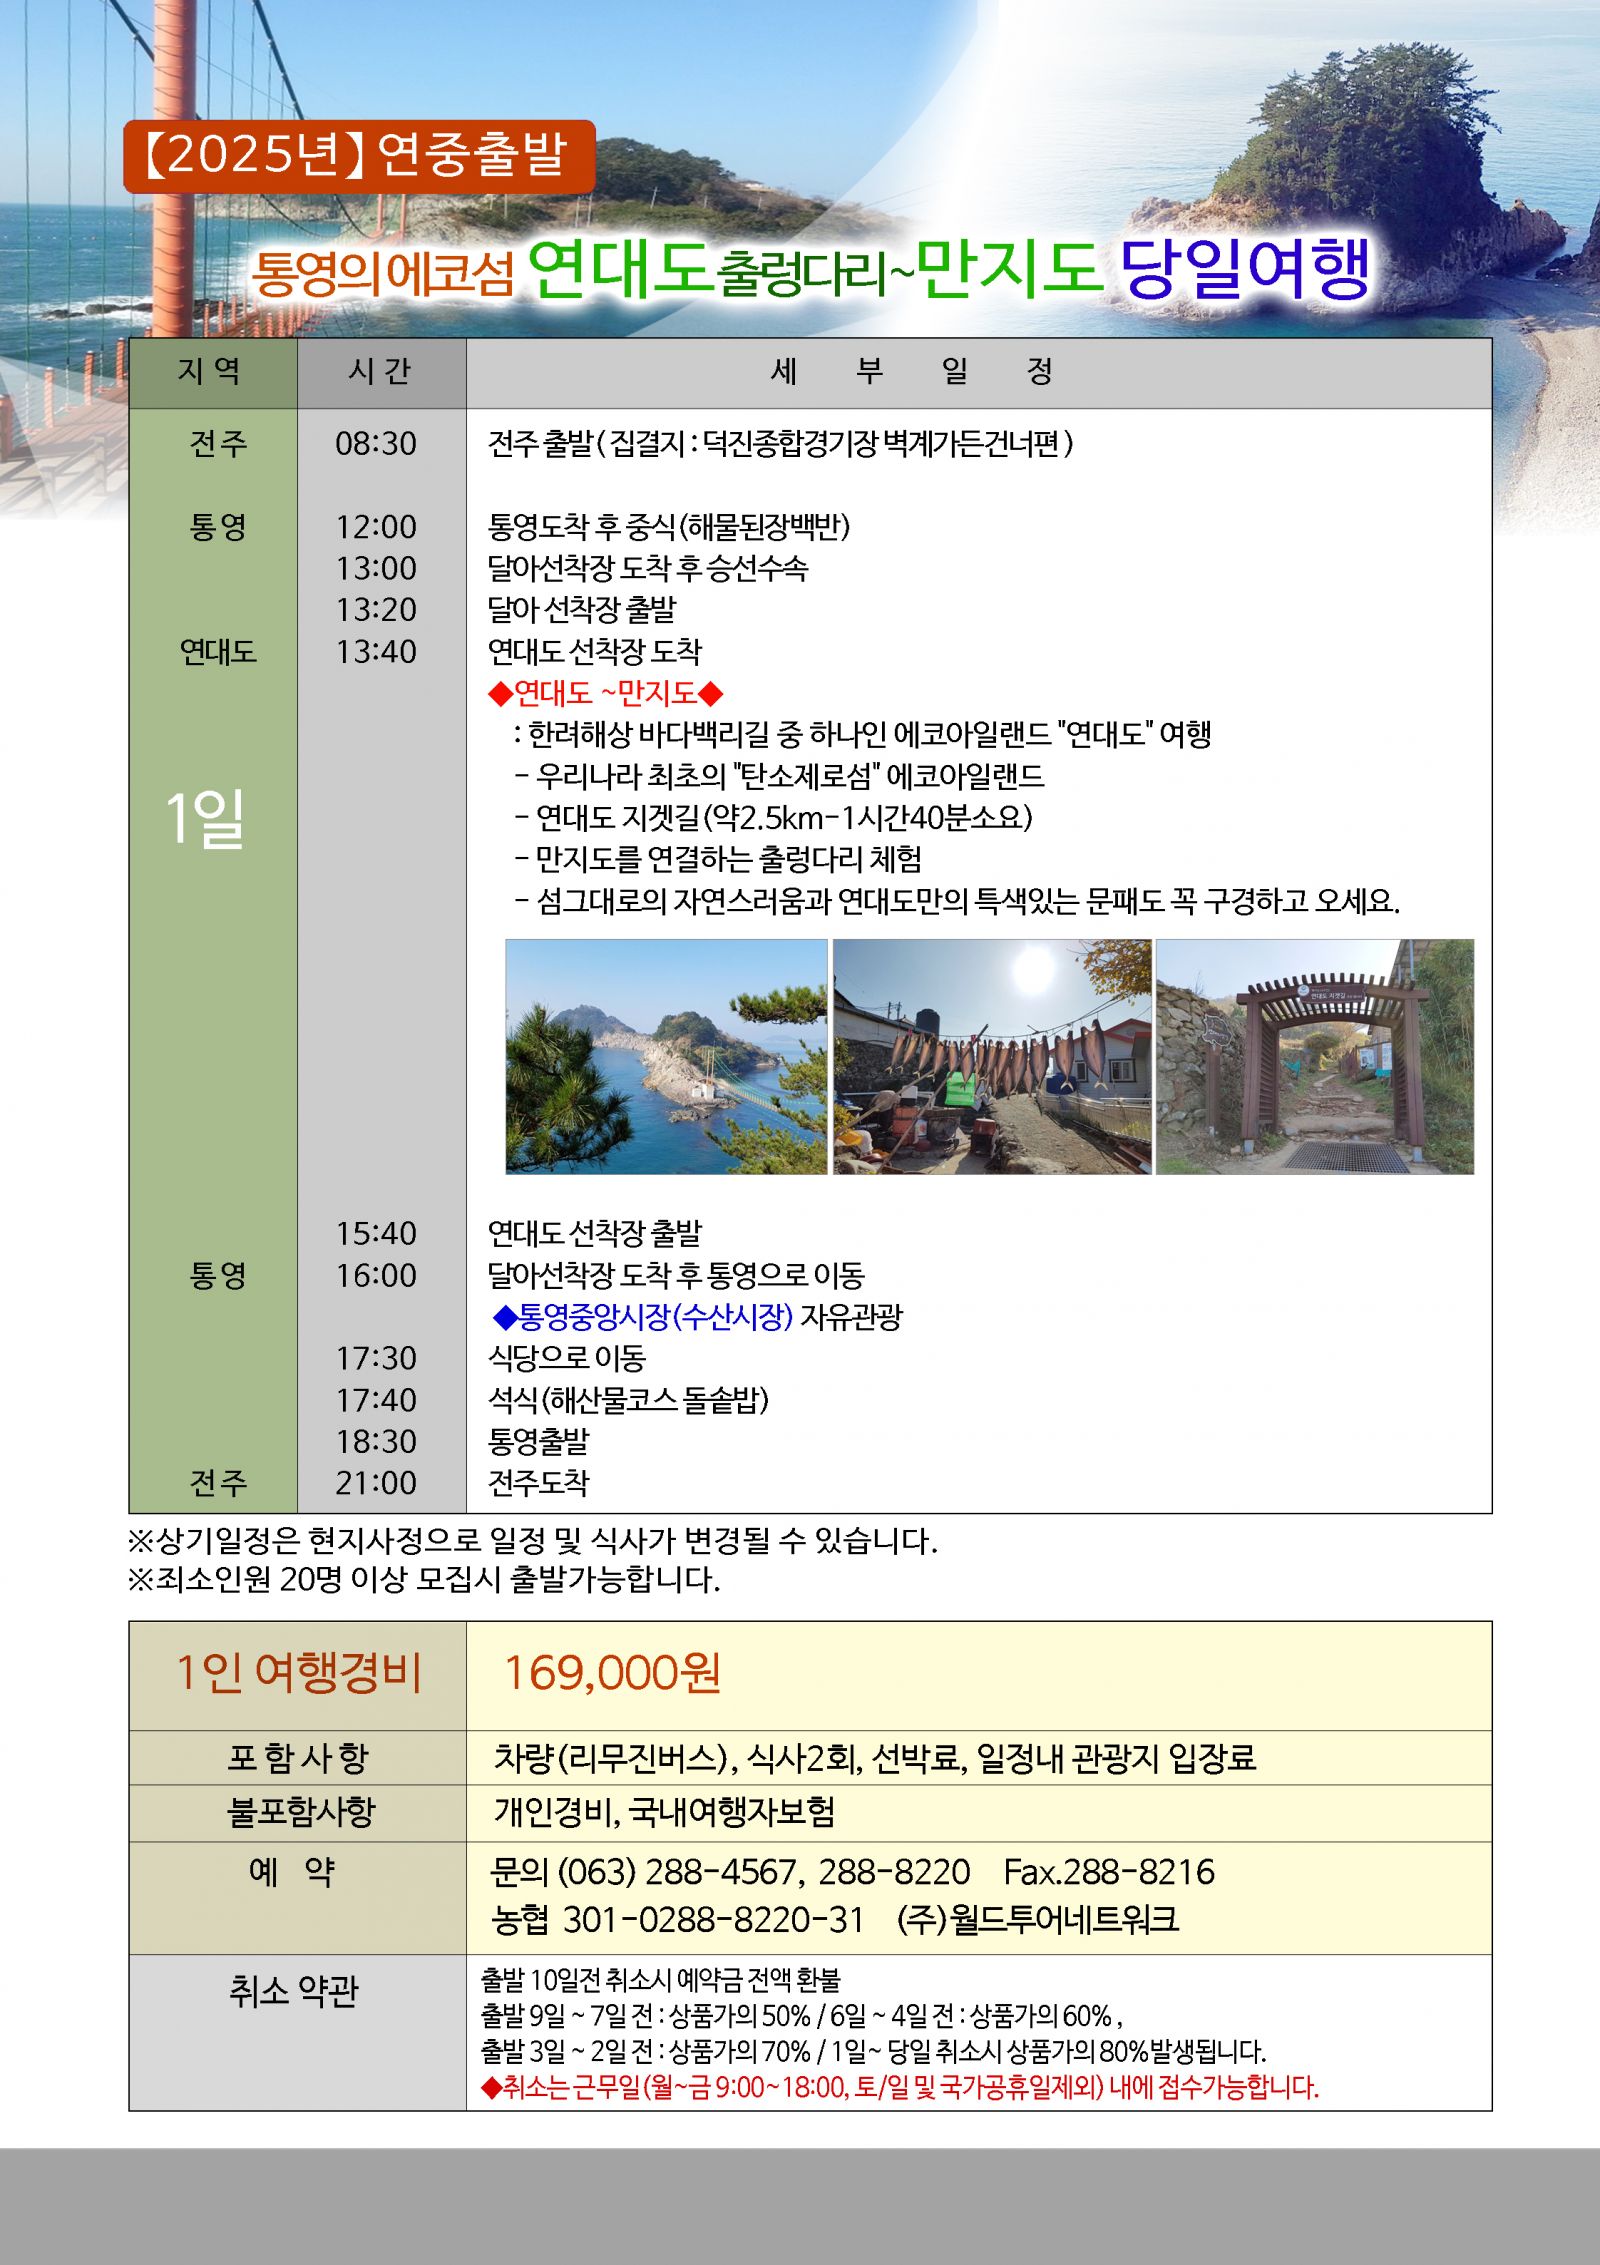This screenshot has height=2265, width=1600.
Task: Click 농협 301-0288-8220-31 account number
Action: (677, 1920)
